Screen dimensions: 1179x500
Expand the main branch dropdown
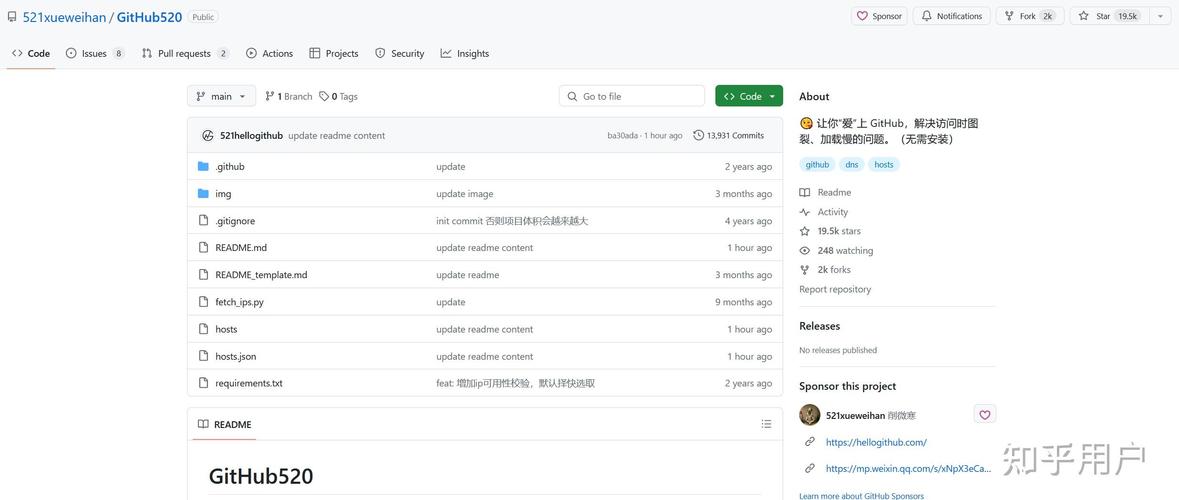[221, 96]
